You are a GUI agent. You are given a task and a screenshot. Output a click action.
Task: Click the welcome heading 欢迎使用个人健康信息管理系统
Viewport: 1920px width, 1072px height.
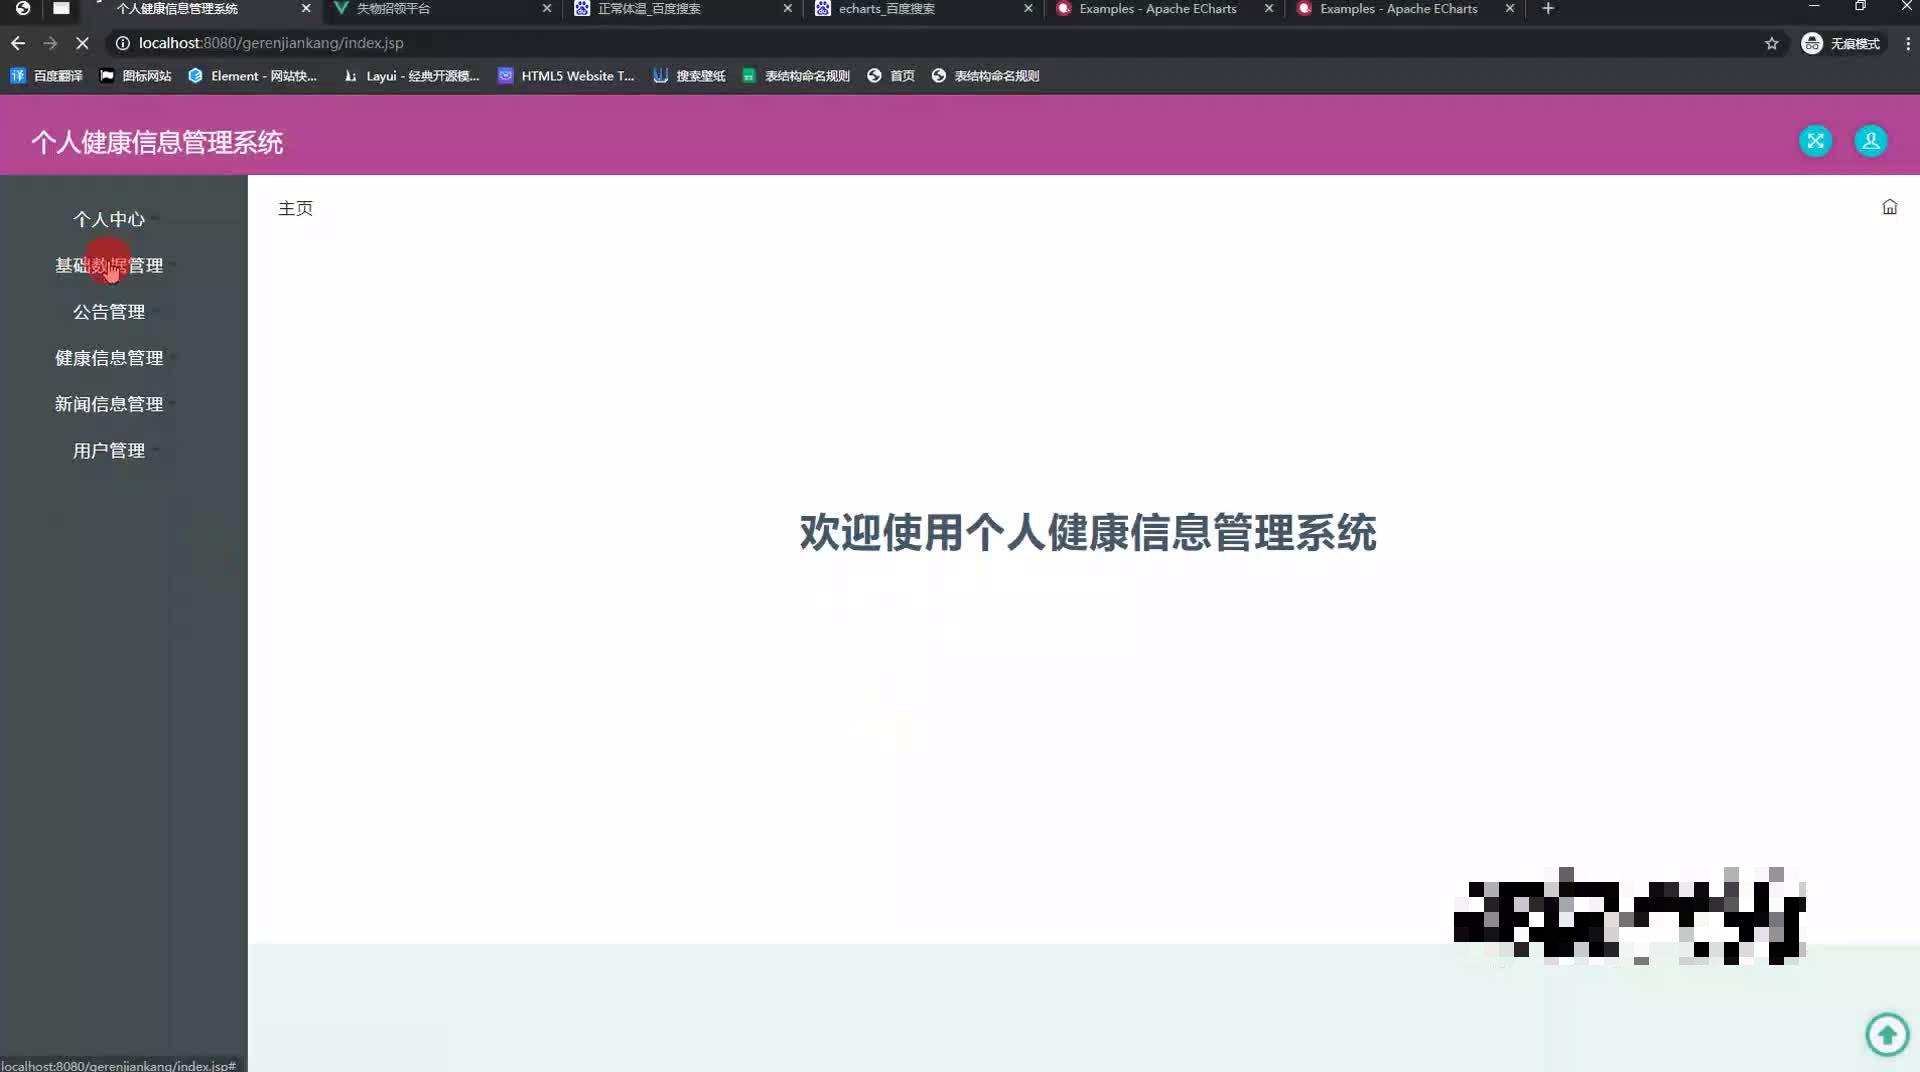pyautogui.click(x=1088, y=532)
